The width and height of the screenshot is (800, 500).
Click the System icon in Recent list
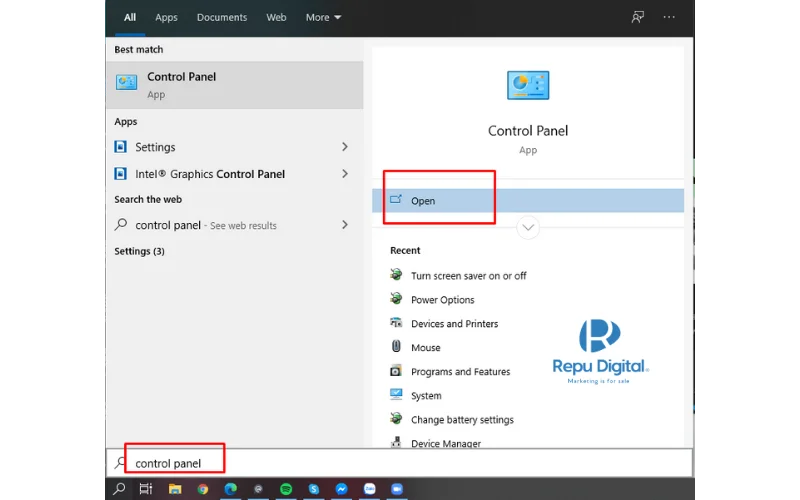396,394
